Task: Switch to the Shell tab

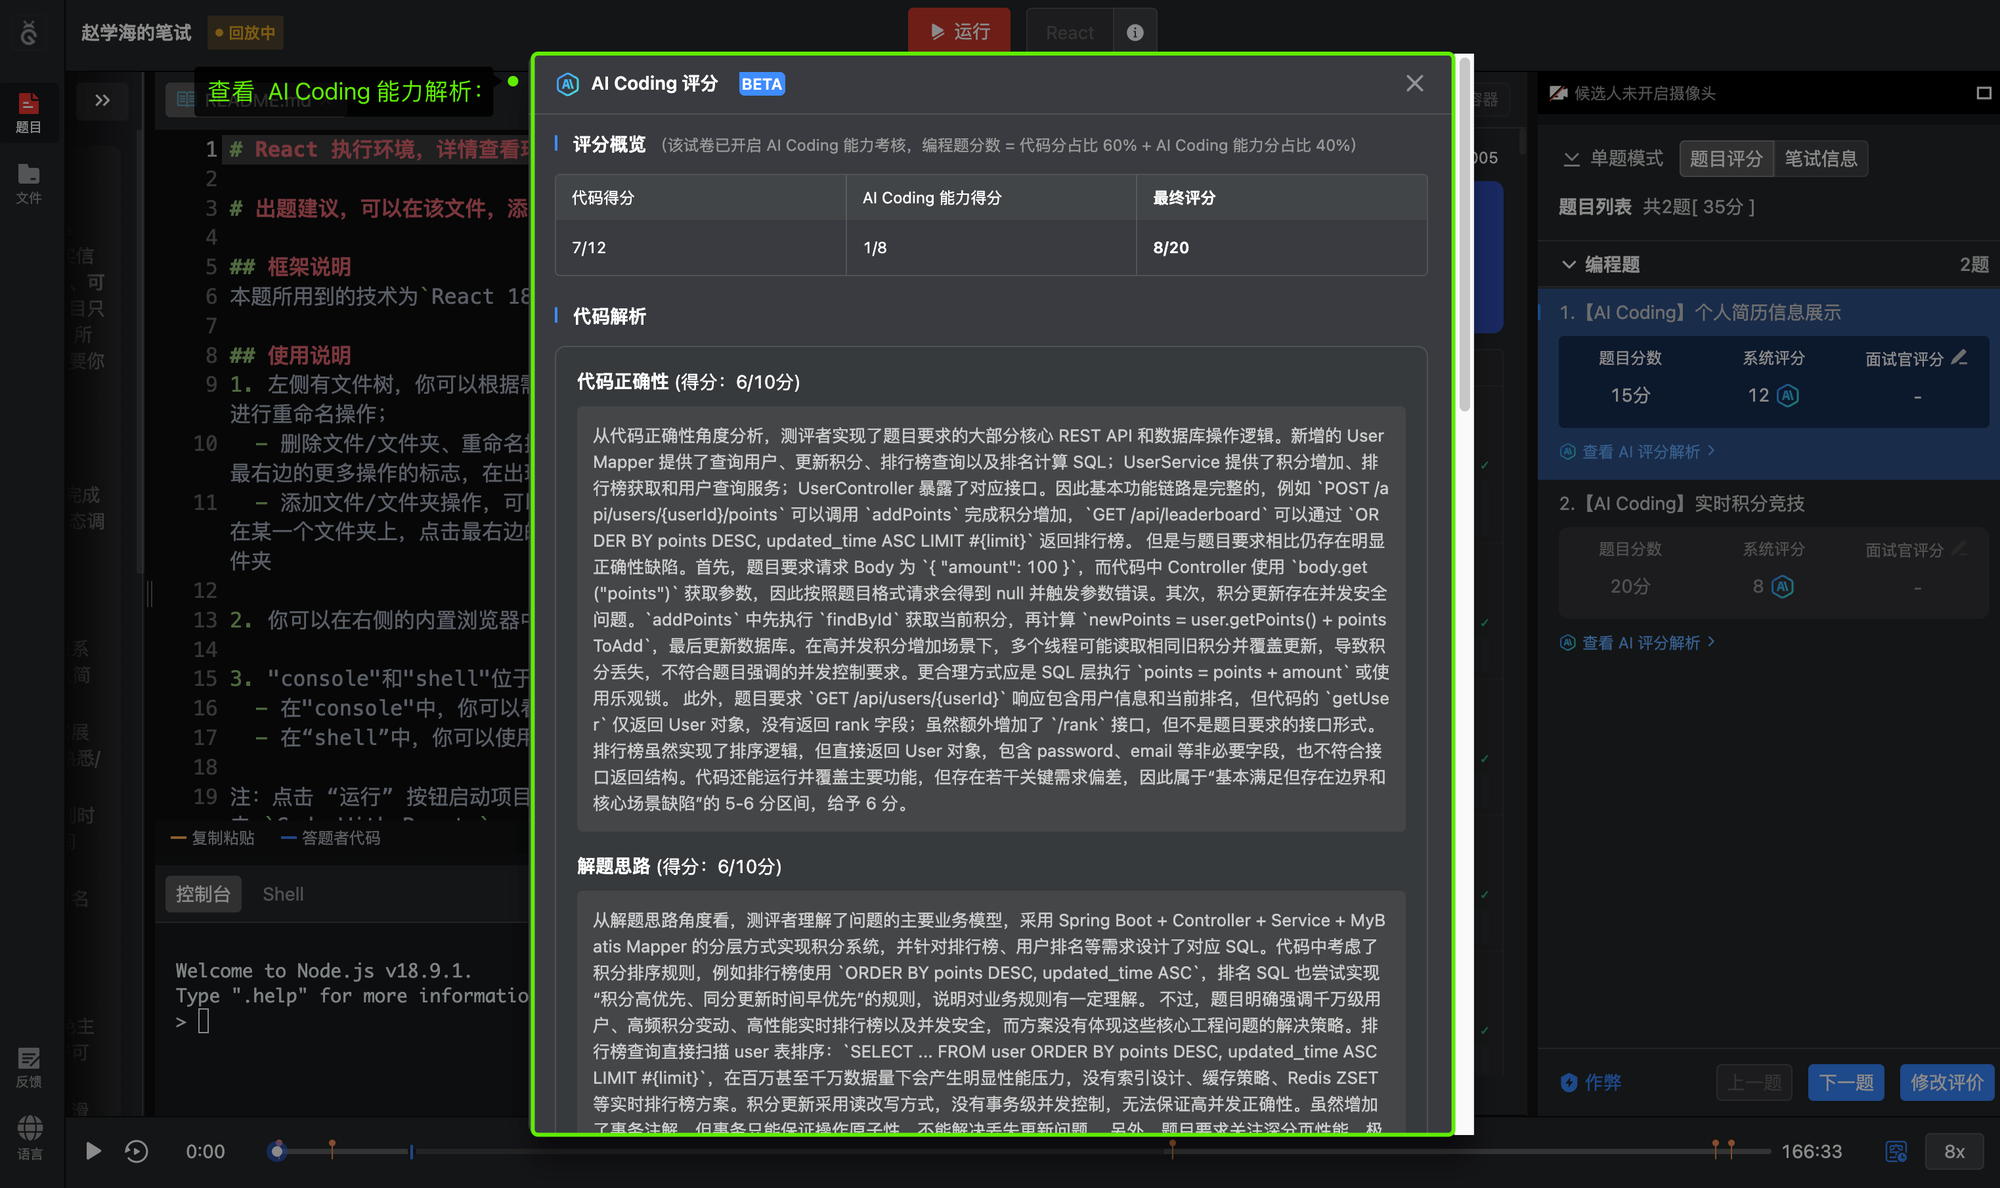Action: (283, 894)
